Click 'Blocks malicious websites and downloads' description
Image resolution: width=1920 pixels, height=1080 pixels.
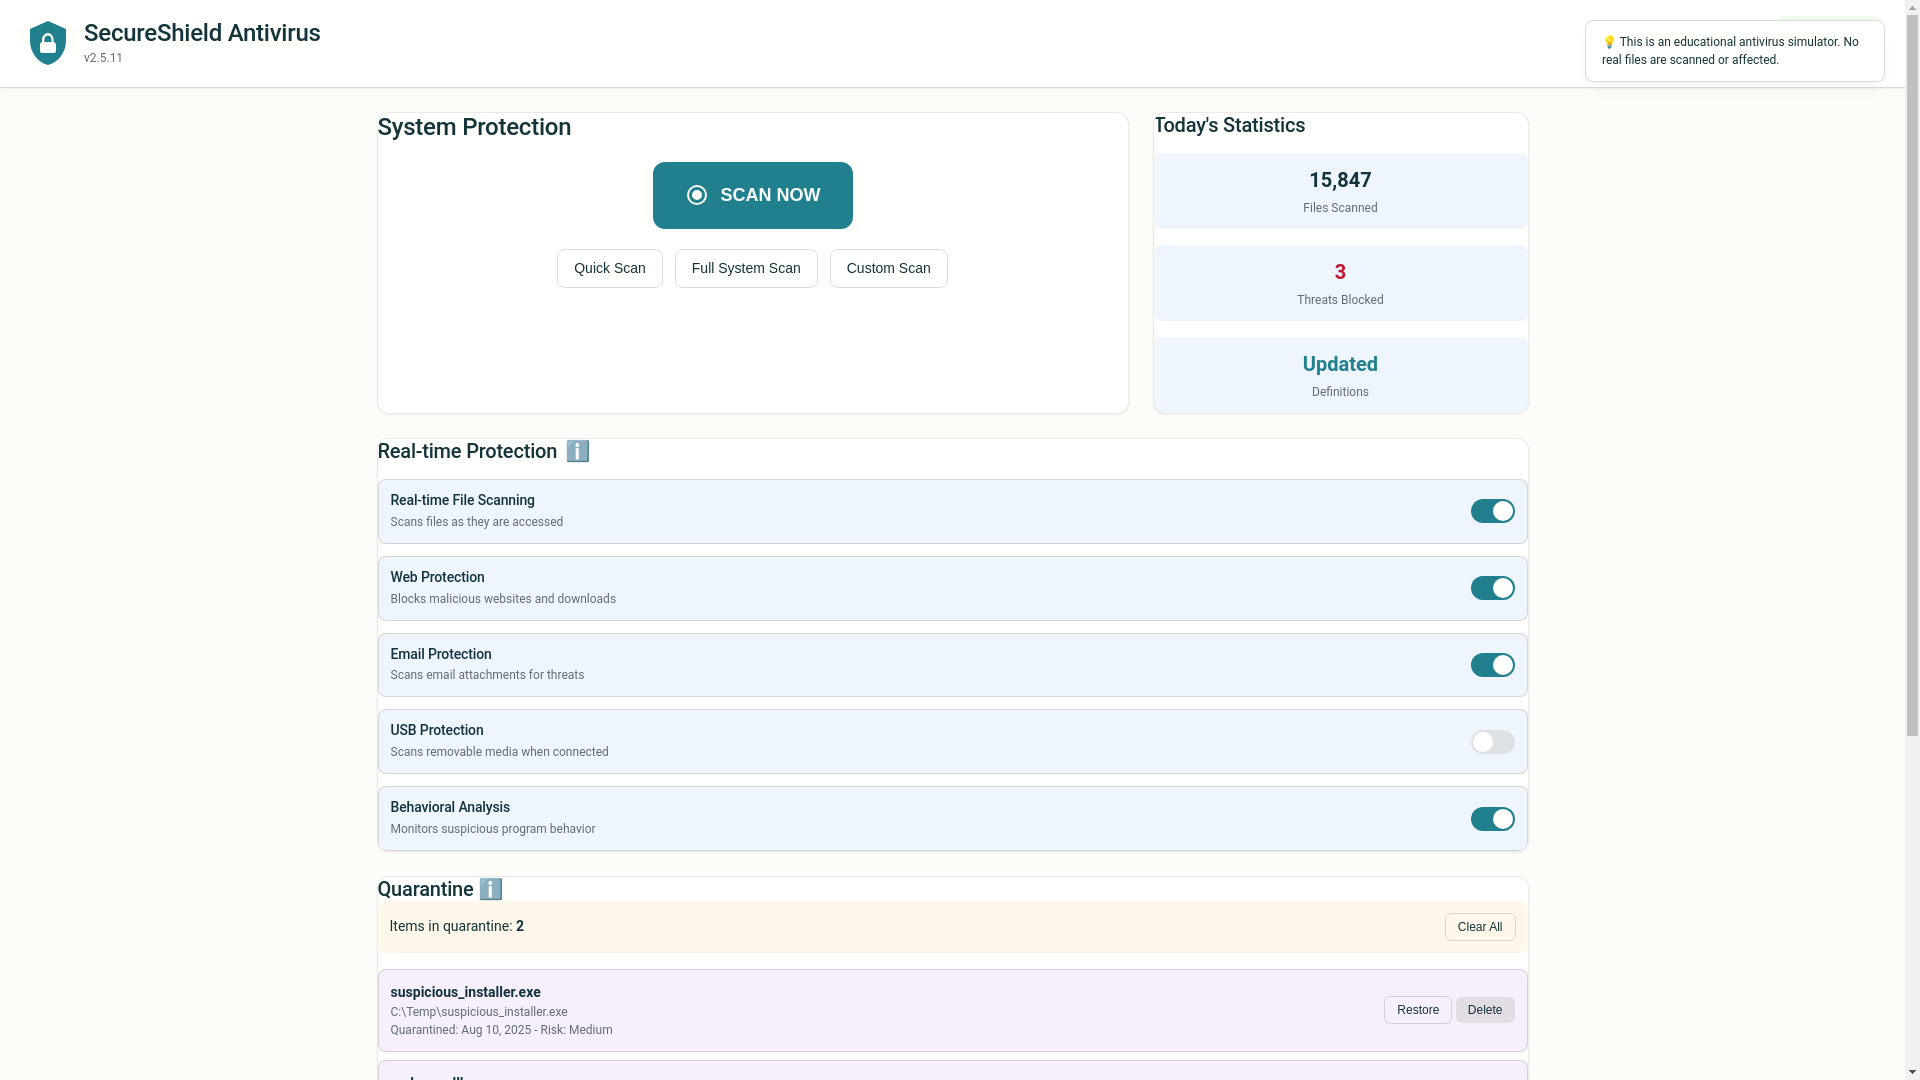point(503,599)
